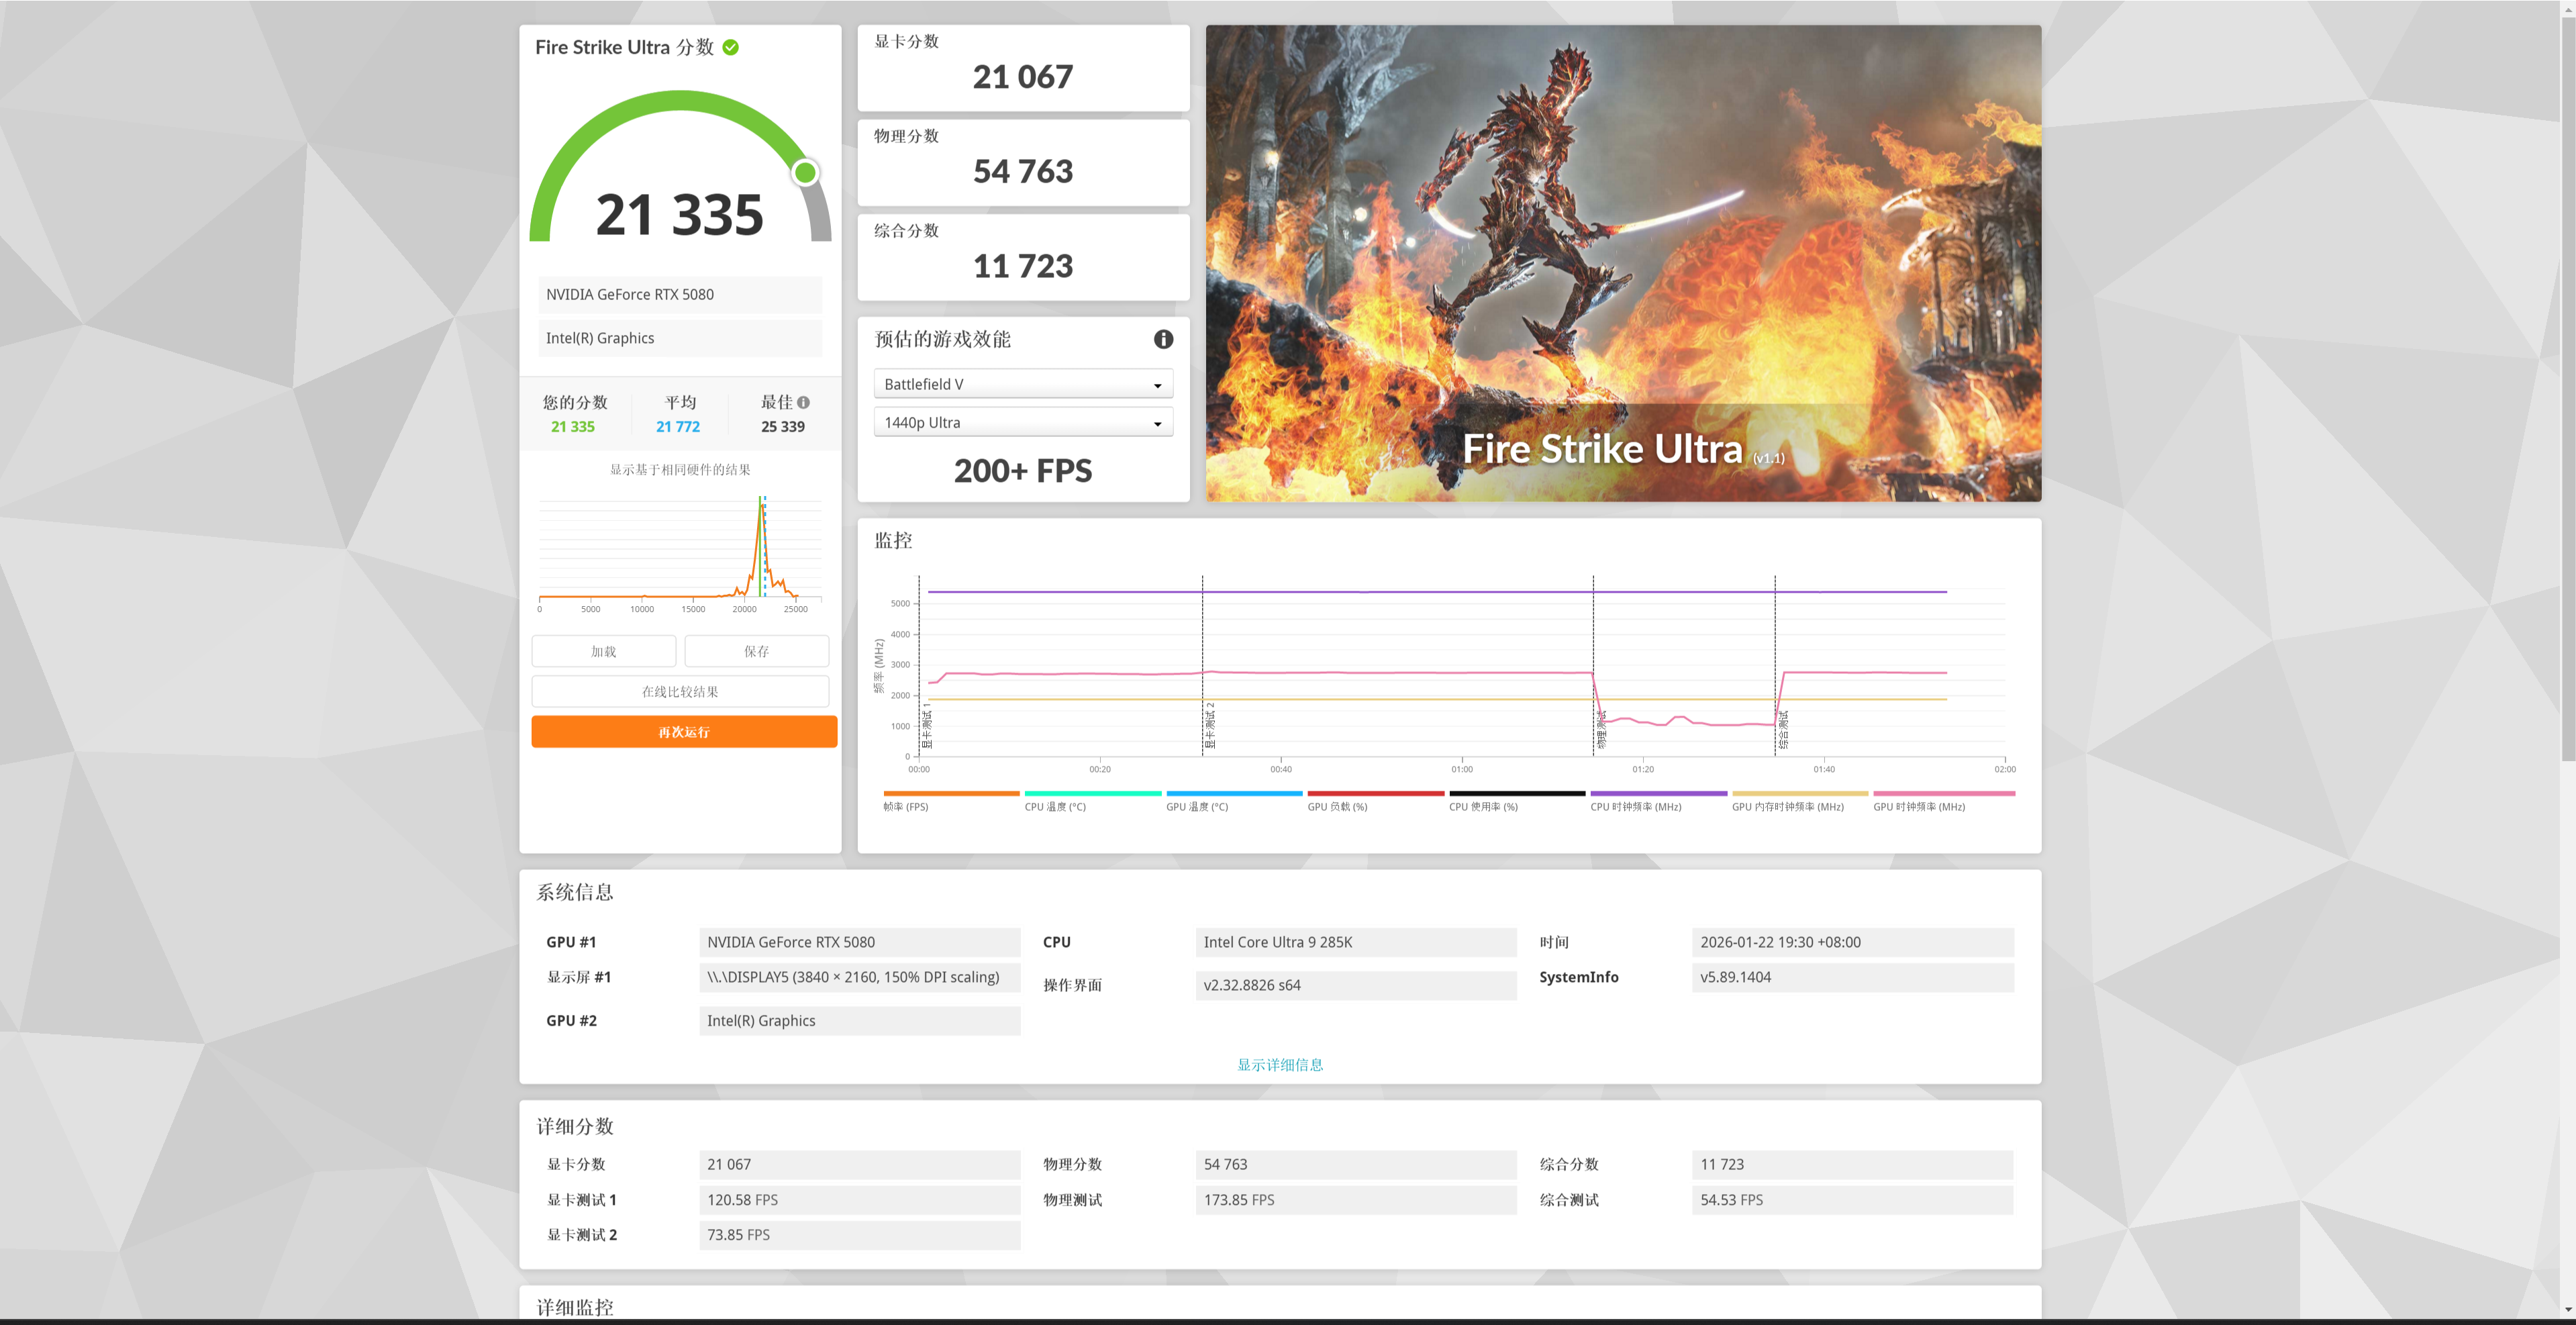Click the green validation checkmark icon
Image resolution: width=2576 pixels, height=1325 pixels.
[x=731, y=47]
